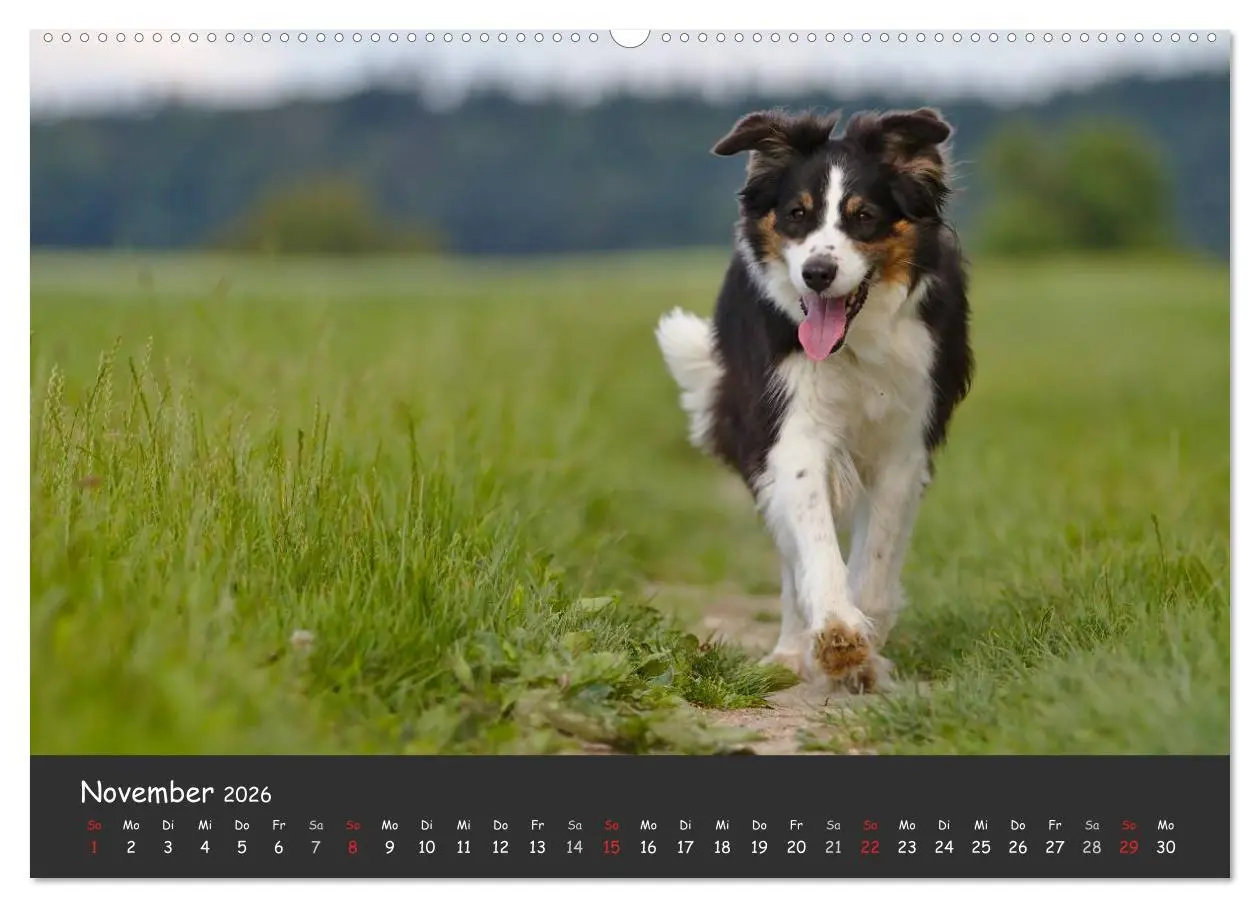Select the red date 15
This screenshot has height=908, width=1260.
click(x=612, y=846)
